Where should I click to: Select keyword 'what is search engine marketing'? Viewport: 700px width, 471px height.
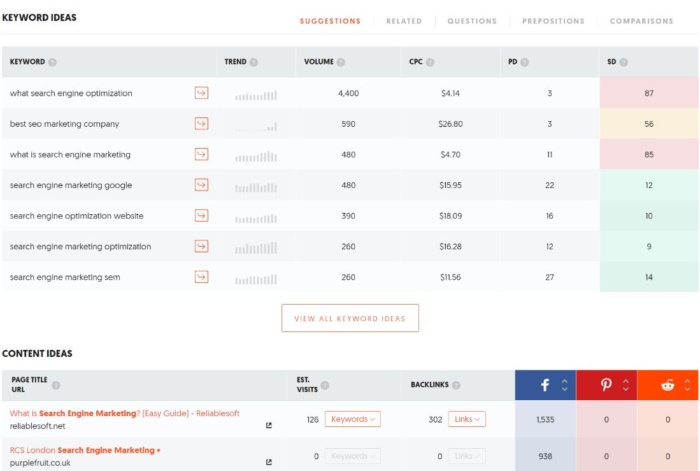pos(70,154)
